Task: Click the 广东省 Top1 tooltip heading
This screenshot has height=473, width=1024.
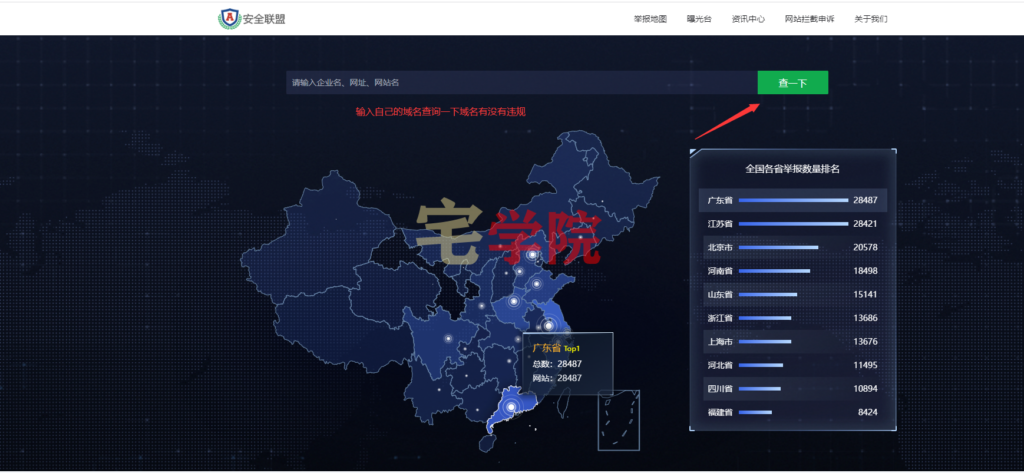Action: [556, 348]
